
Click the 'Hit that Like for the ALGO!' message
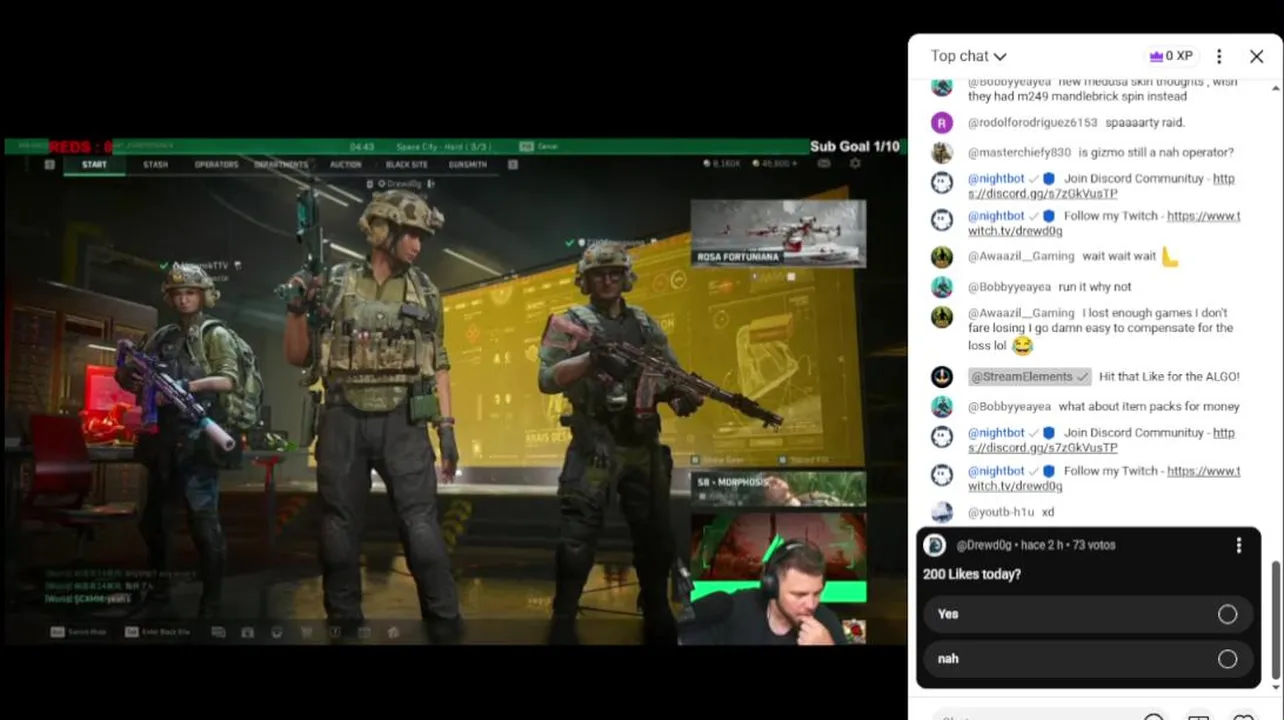click(x=1169, y=377)
